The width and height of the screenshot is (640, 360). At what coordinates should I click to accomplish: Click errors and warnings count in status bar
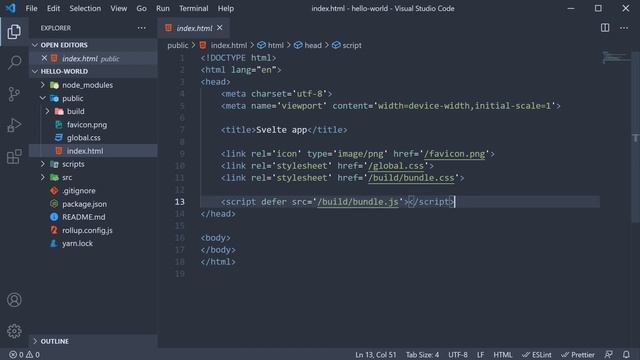pyautogui.click(x=24, y=354)
